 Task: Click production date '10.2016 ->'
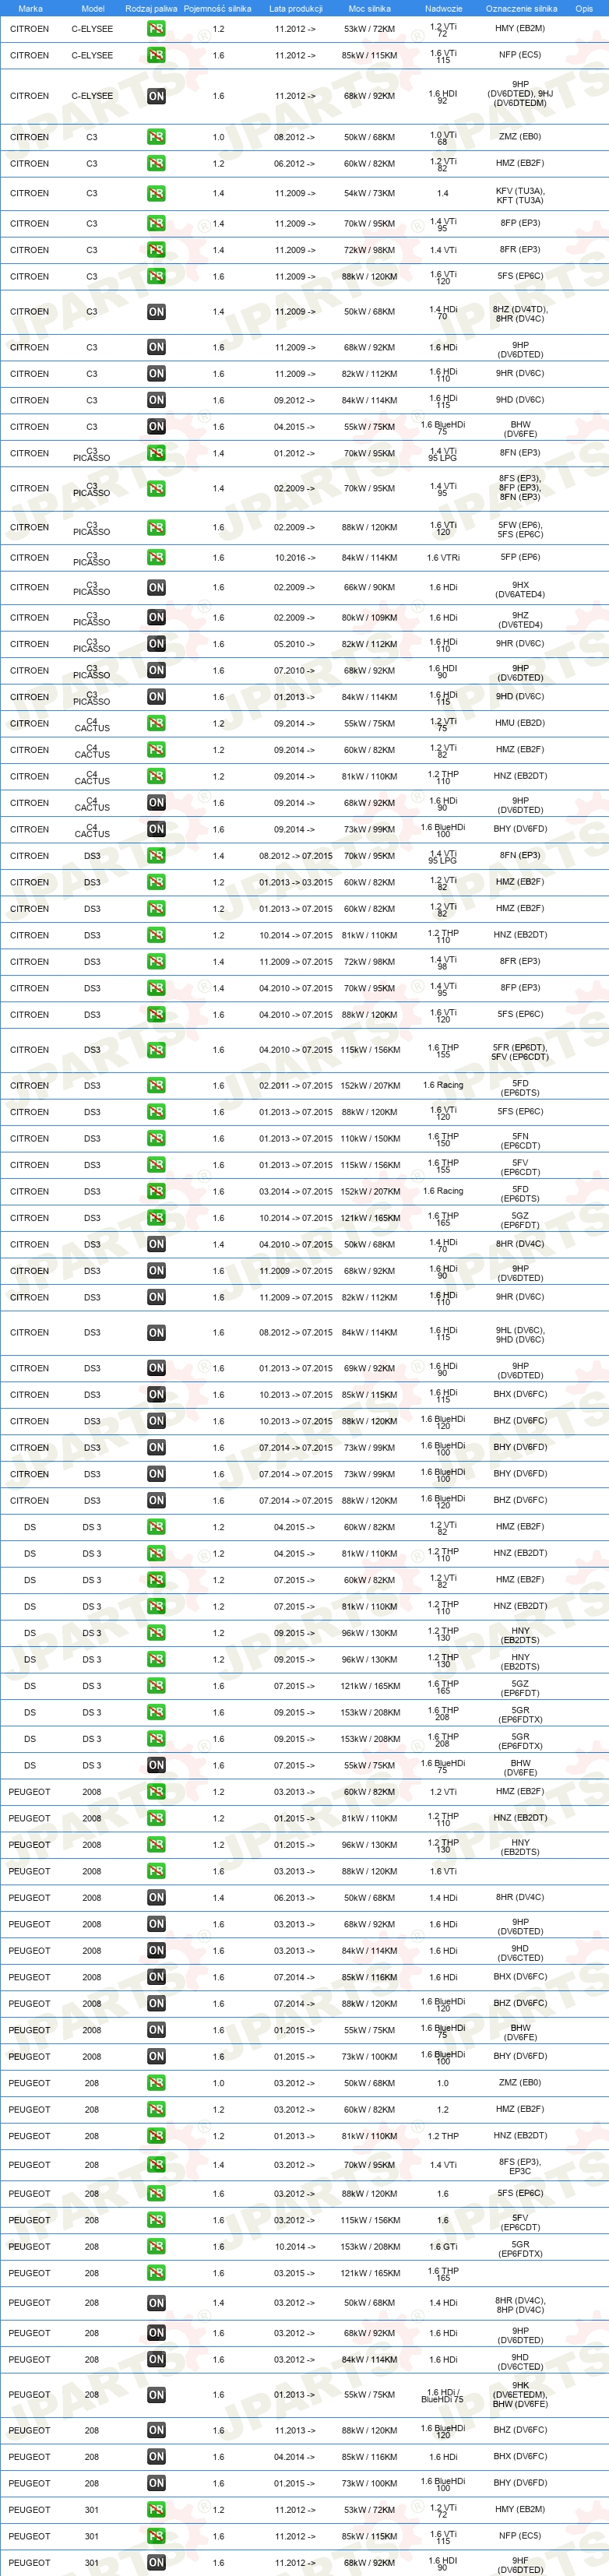[295, 558]
